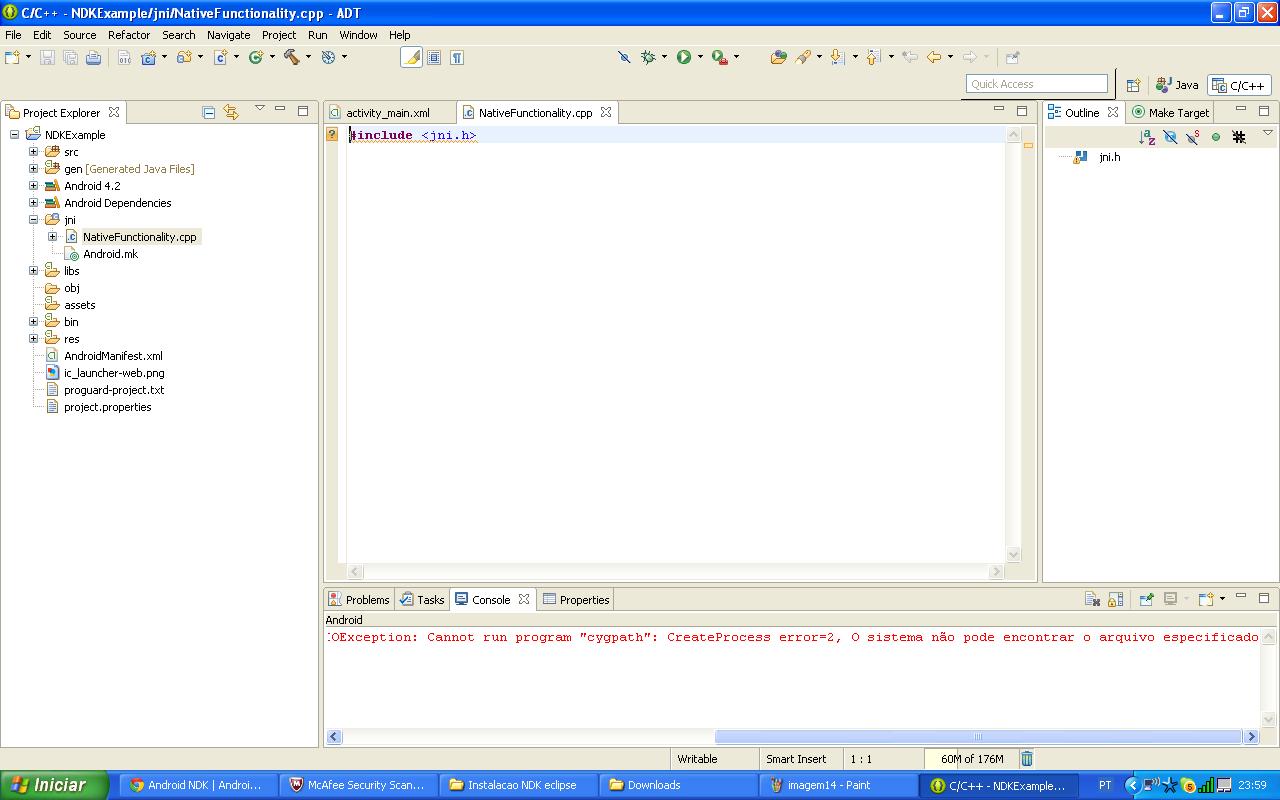Sort the Outline alphabetically

[x=1147, y=137]
